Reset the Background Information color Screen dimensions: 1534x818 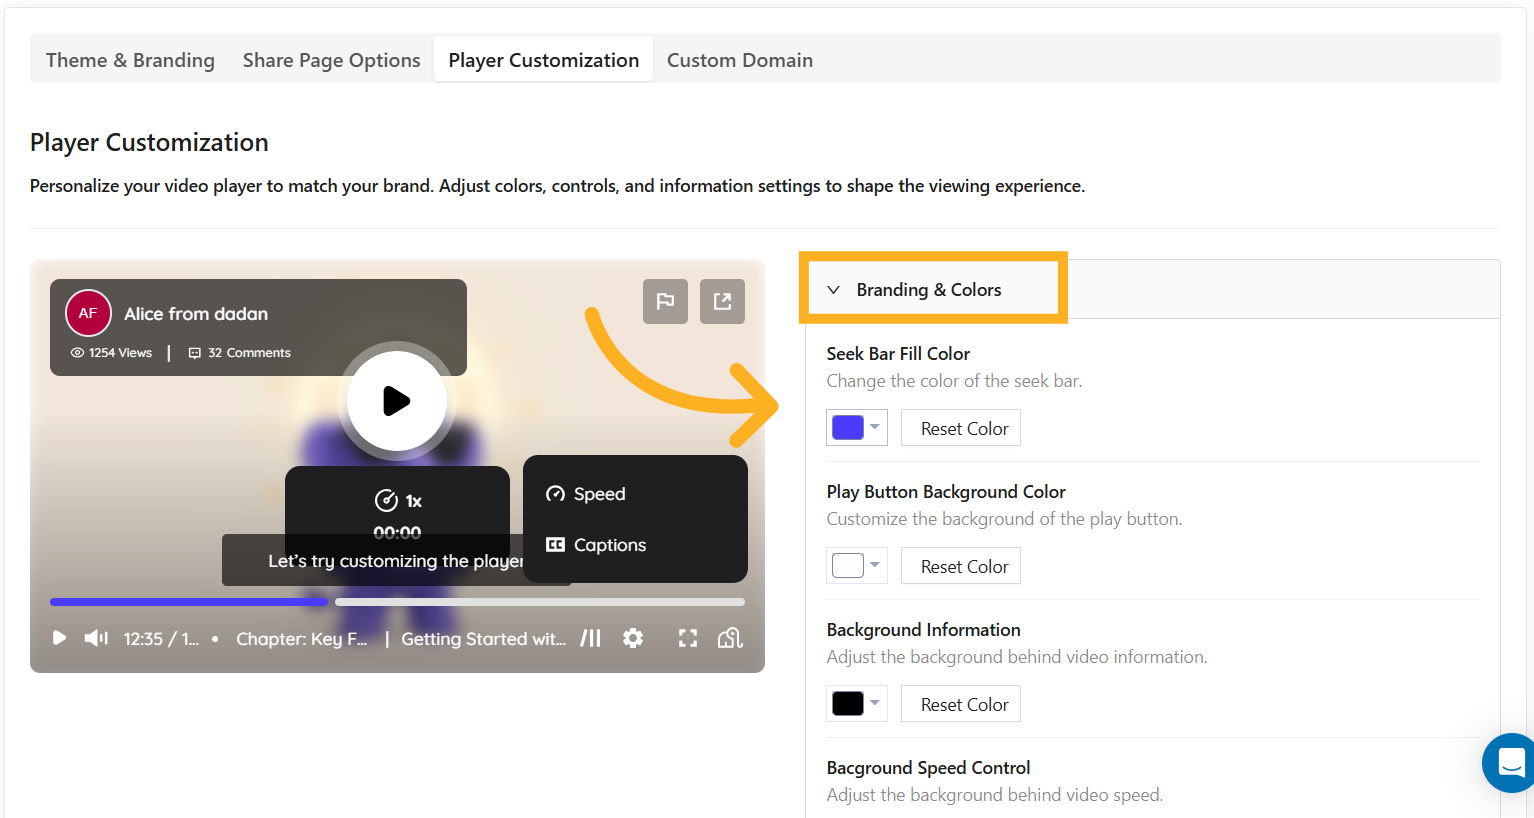[960, 703]
